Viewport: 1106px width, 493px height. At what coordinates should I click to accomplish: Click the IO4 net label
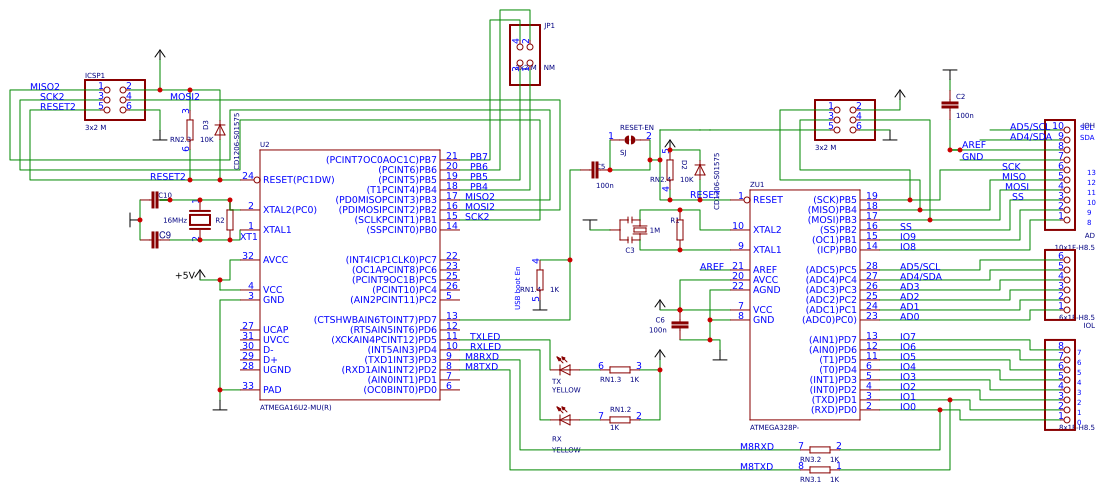908,366
